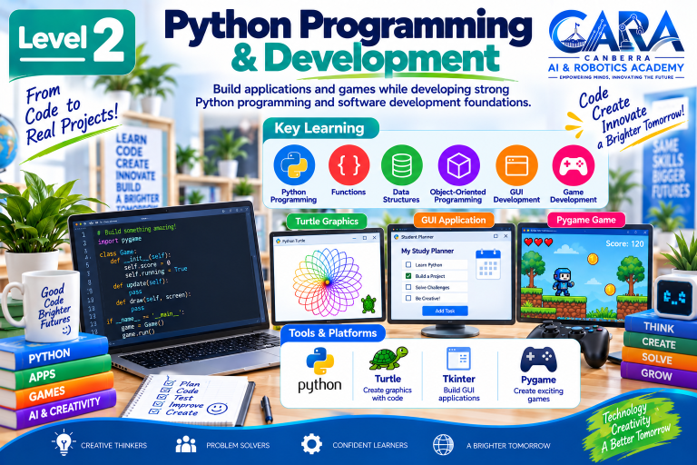Select the green Turtle Graphics label

pyautogui.click(x=327, y=221)
